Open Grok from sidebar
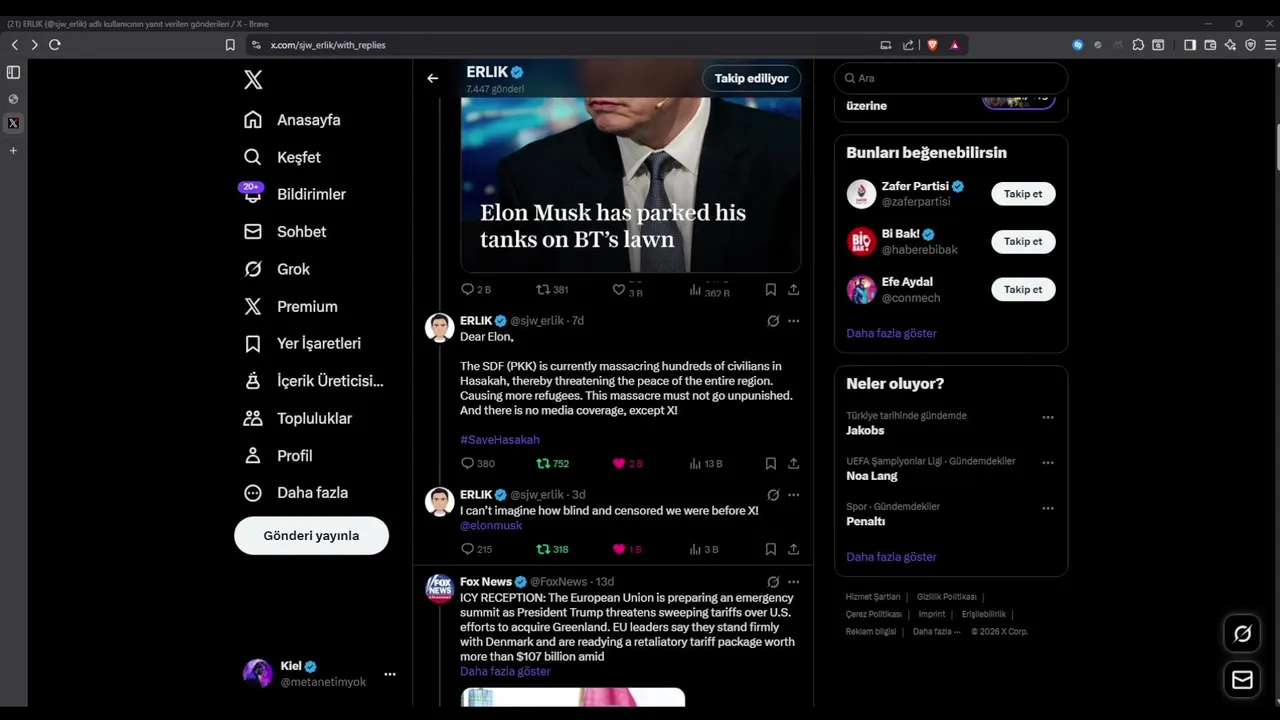This screenshot has height=720, width=1280. click(277, 269)
